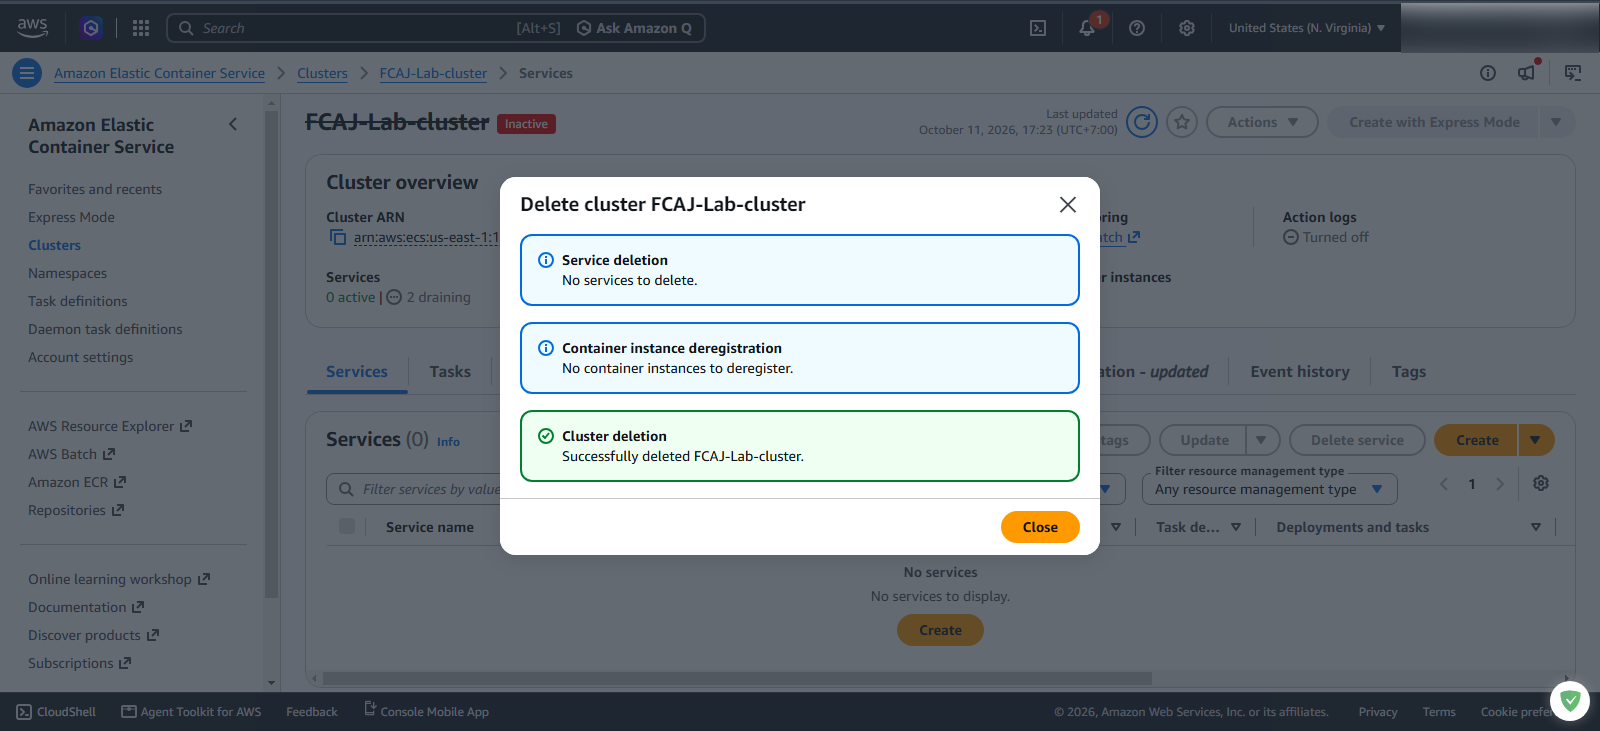1600x731 pixels.
Task: Open Namespaces in the sidebar
Action: (x=67, y=273)
